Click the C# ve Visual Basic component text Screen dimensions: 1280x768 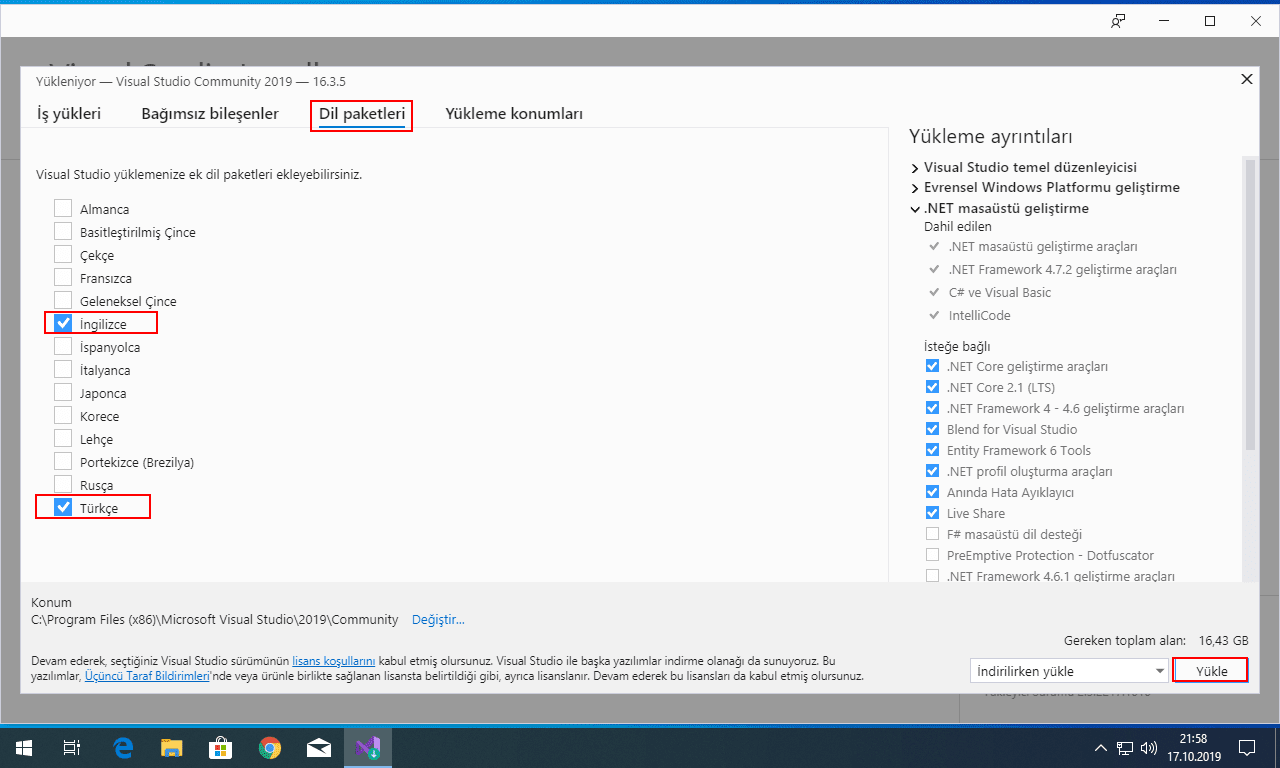pos(999,292)
